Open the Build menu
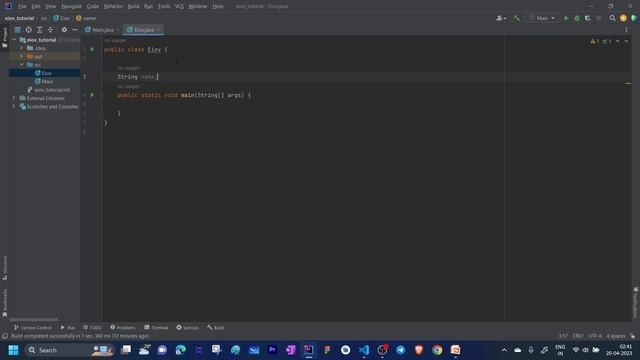640x360 pixels. (133, 6)
